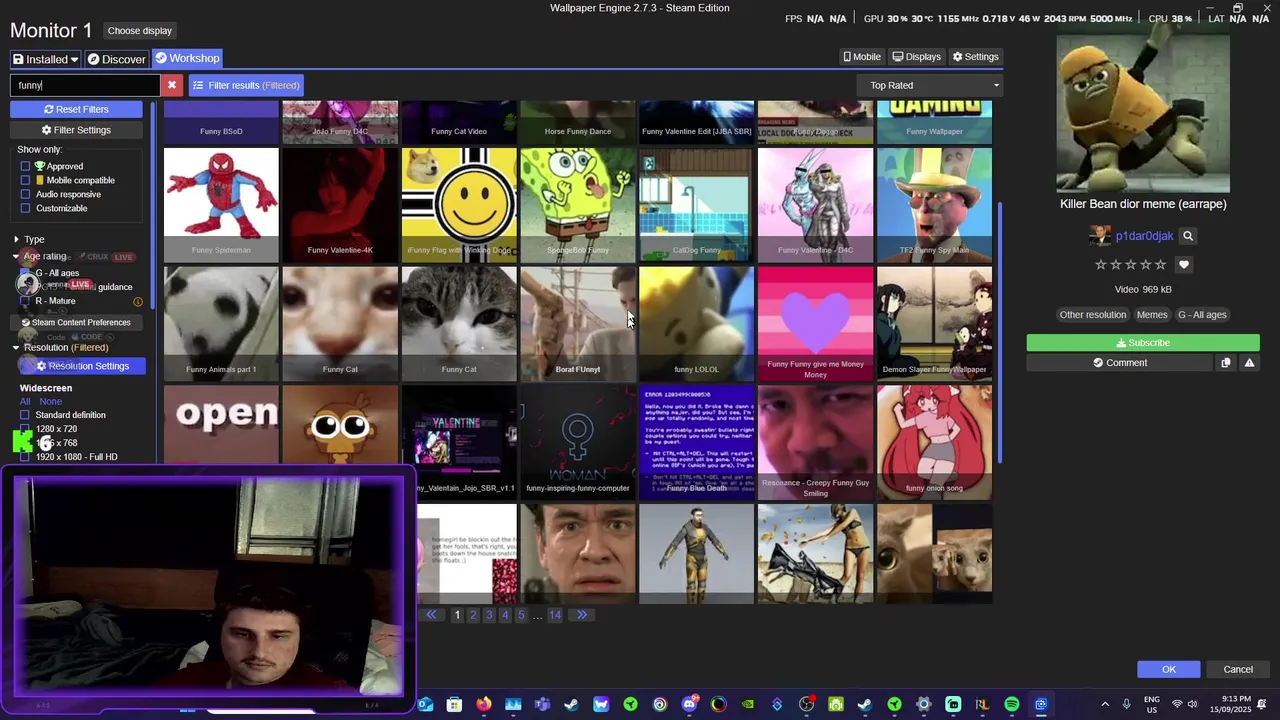Image resolution: width=1280 pixels, height=720 pixels.
Task: Go to next page with double arrow
Action: coord(582,615)
